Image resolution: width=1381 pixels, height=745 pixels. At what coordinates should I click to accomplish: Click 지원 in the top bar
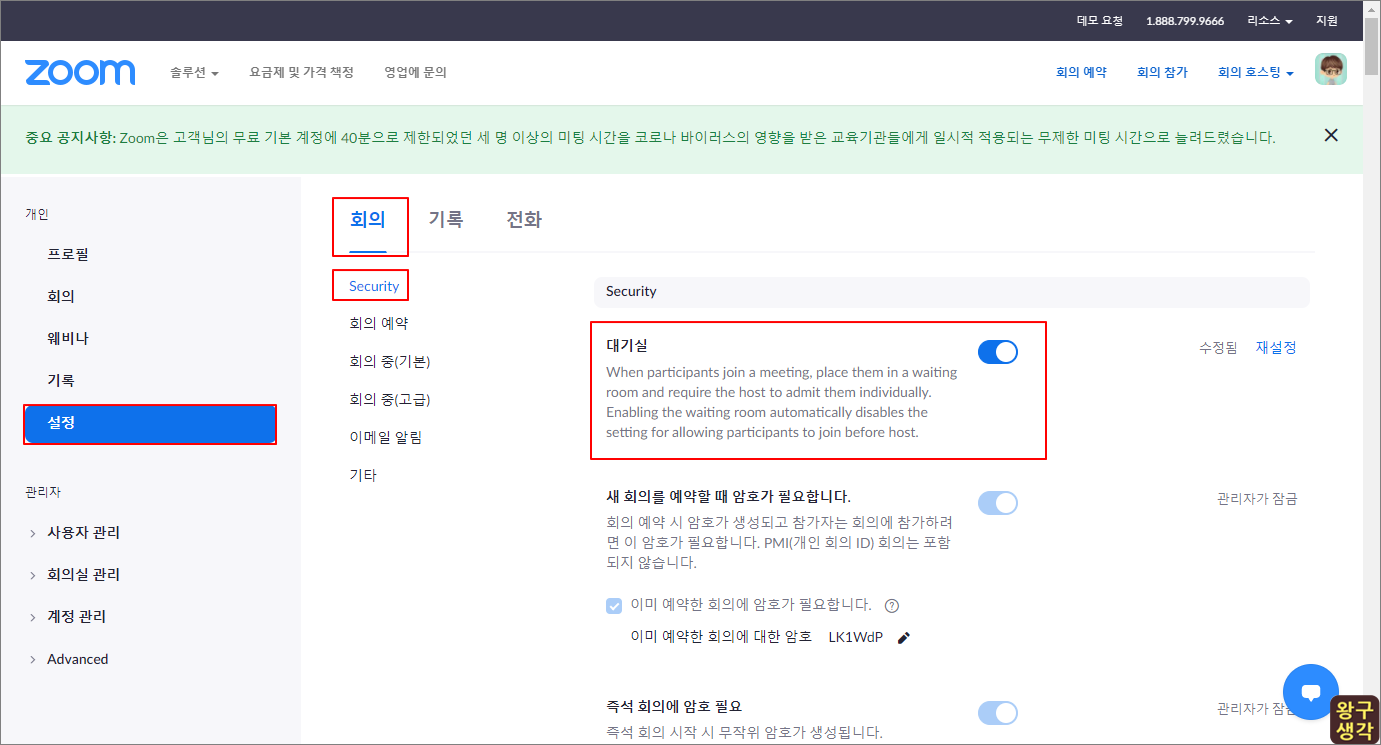pyautogui.click(x=1326, y=21)
